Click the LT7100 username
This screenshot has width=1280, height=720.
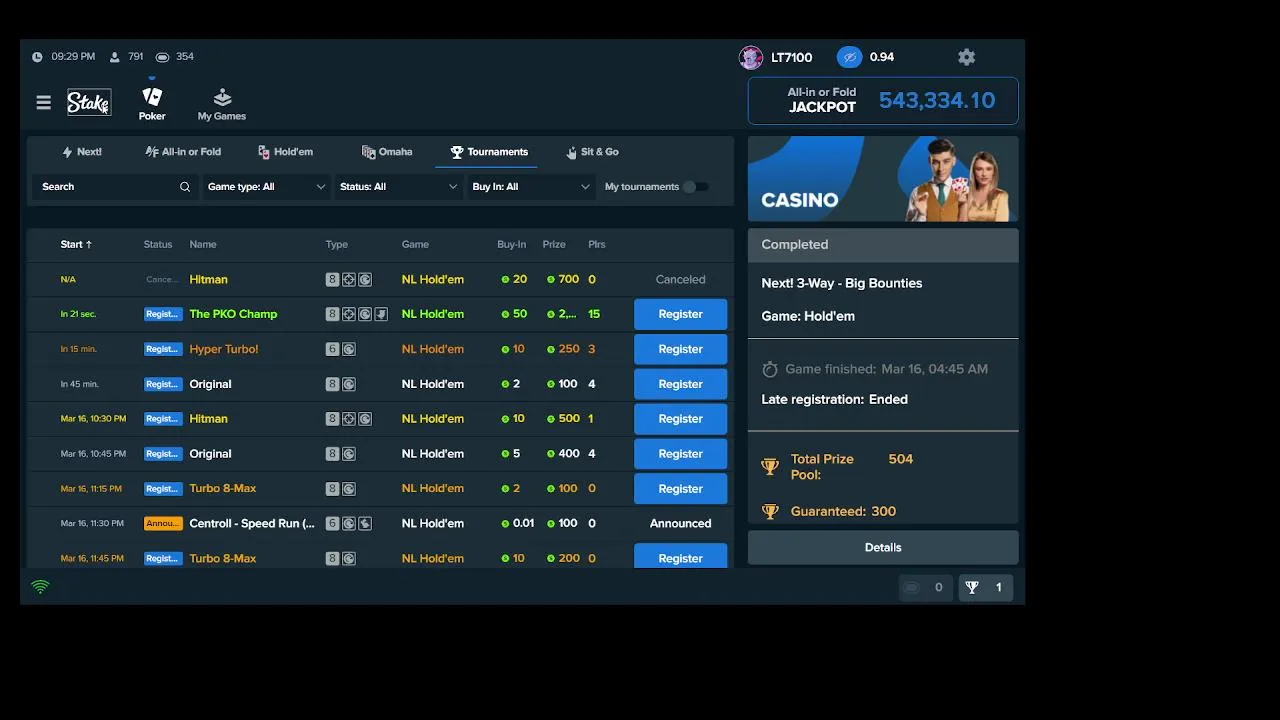coord(791,58)
